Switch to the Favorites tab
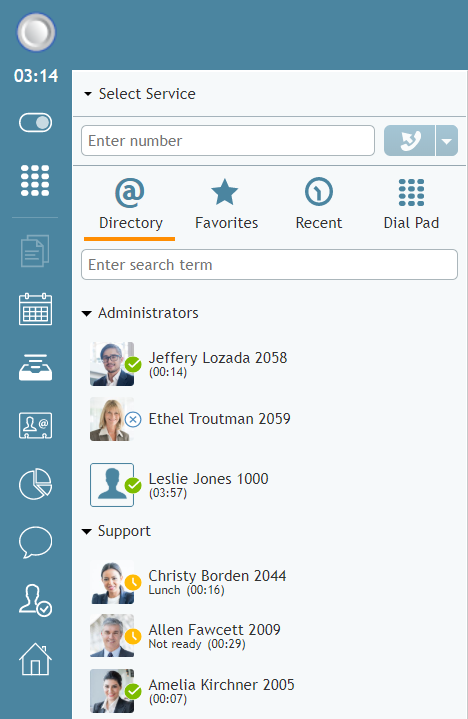This screenshot has width=468, height=719. pyautogui.click(x=226, y=205)
